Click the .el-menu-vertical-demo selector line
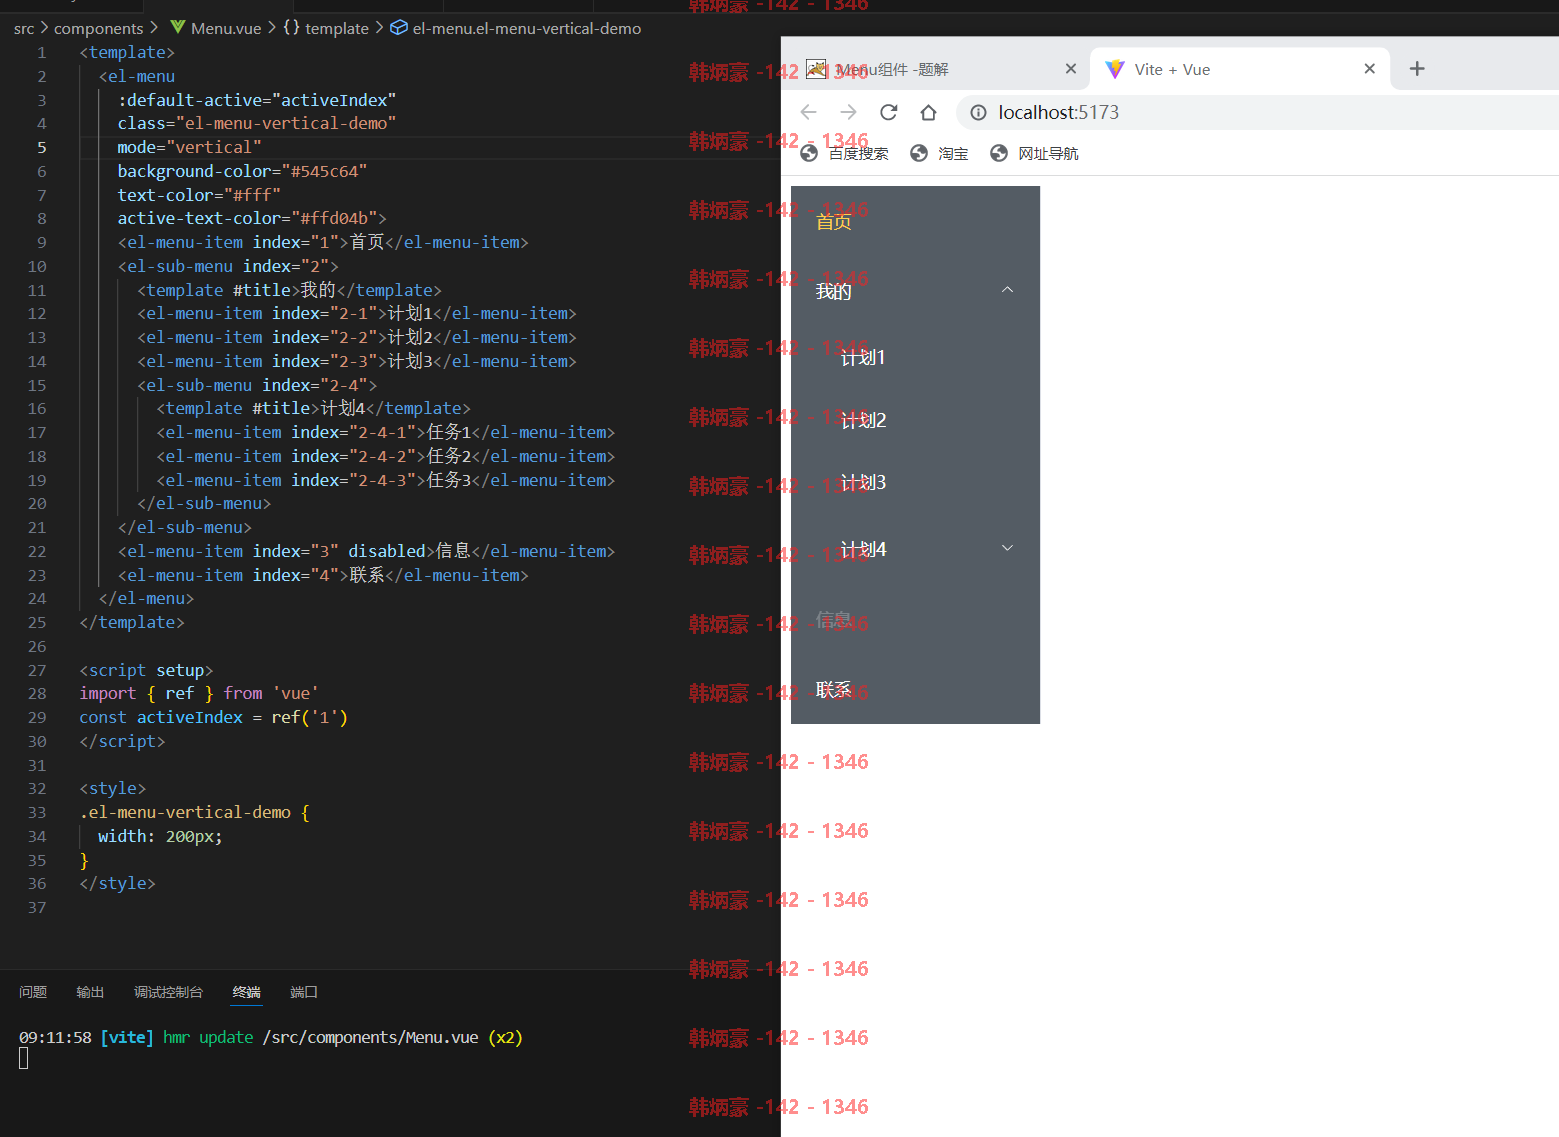Screen dimensions: 1559x1137 [195, 812]
